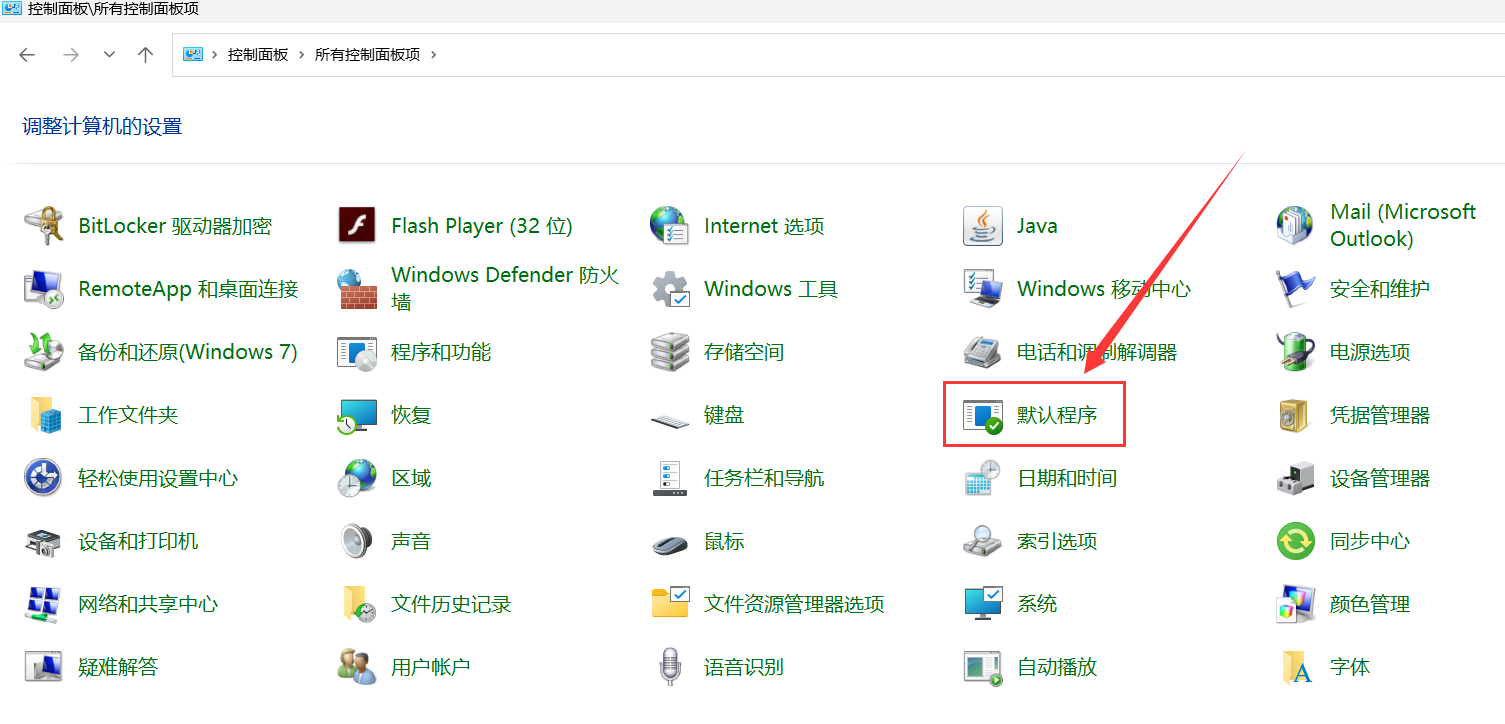Go up one level with the up arrow

pos(146,55)
